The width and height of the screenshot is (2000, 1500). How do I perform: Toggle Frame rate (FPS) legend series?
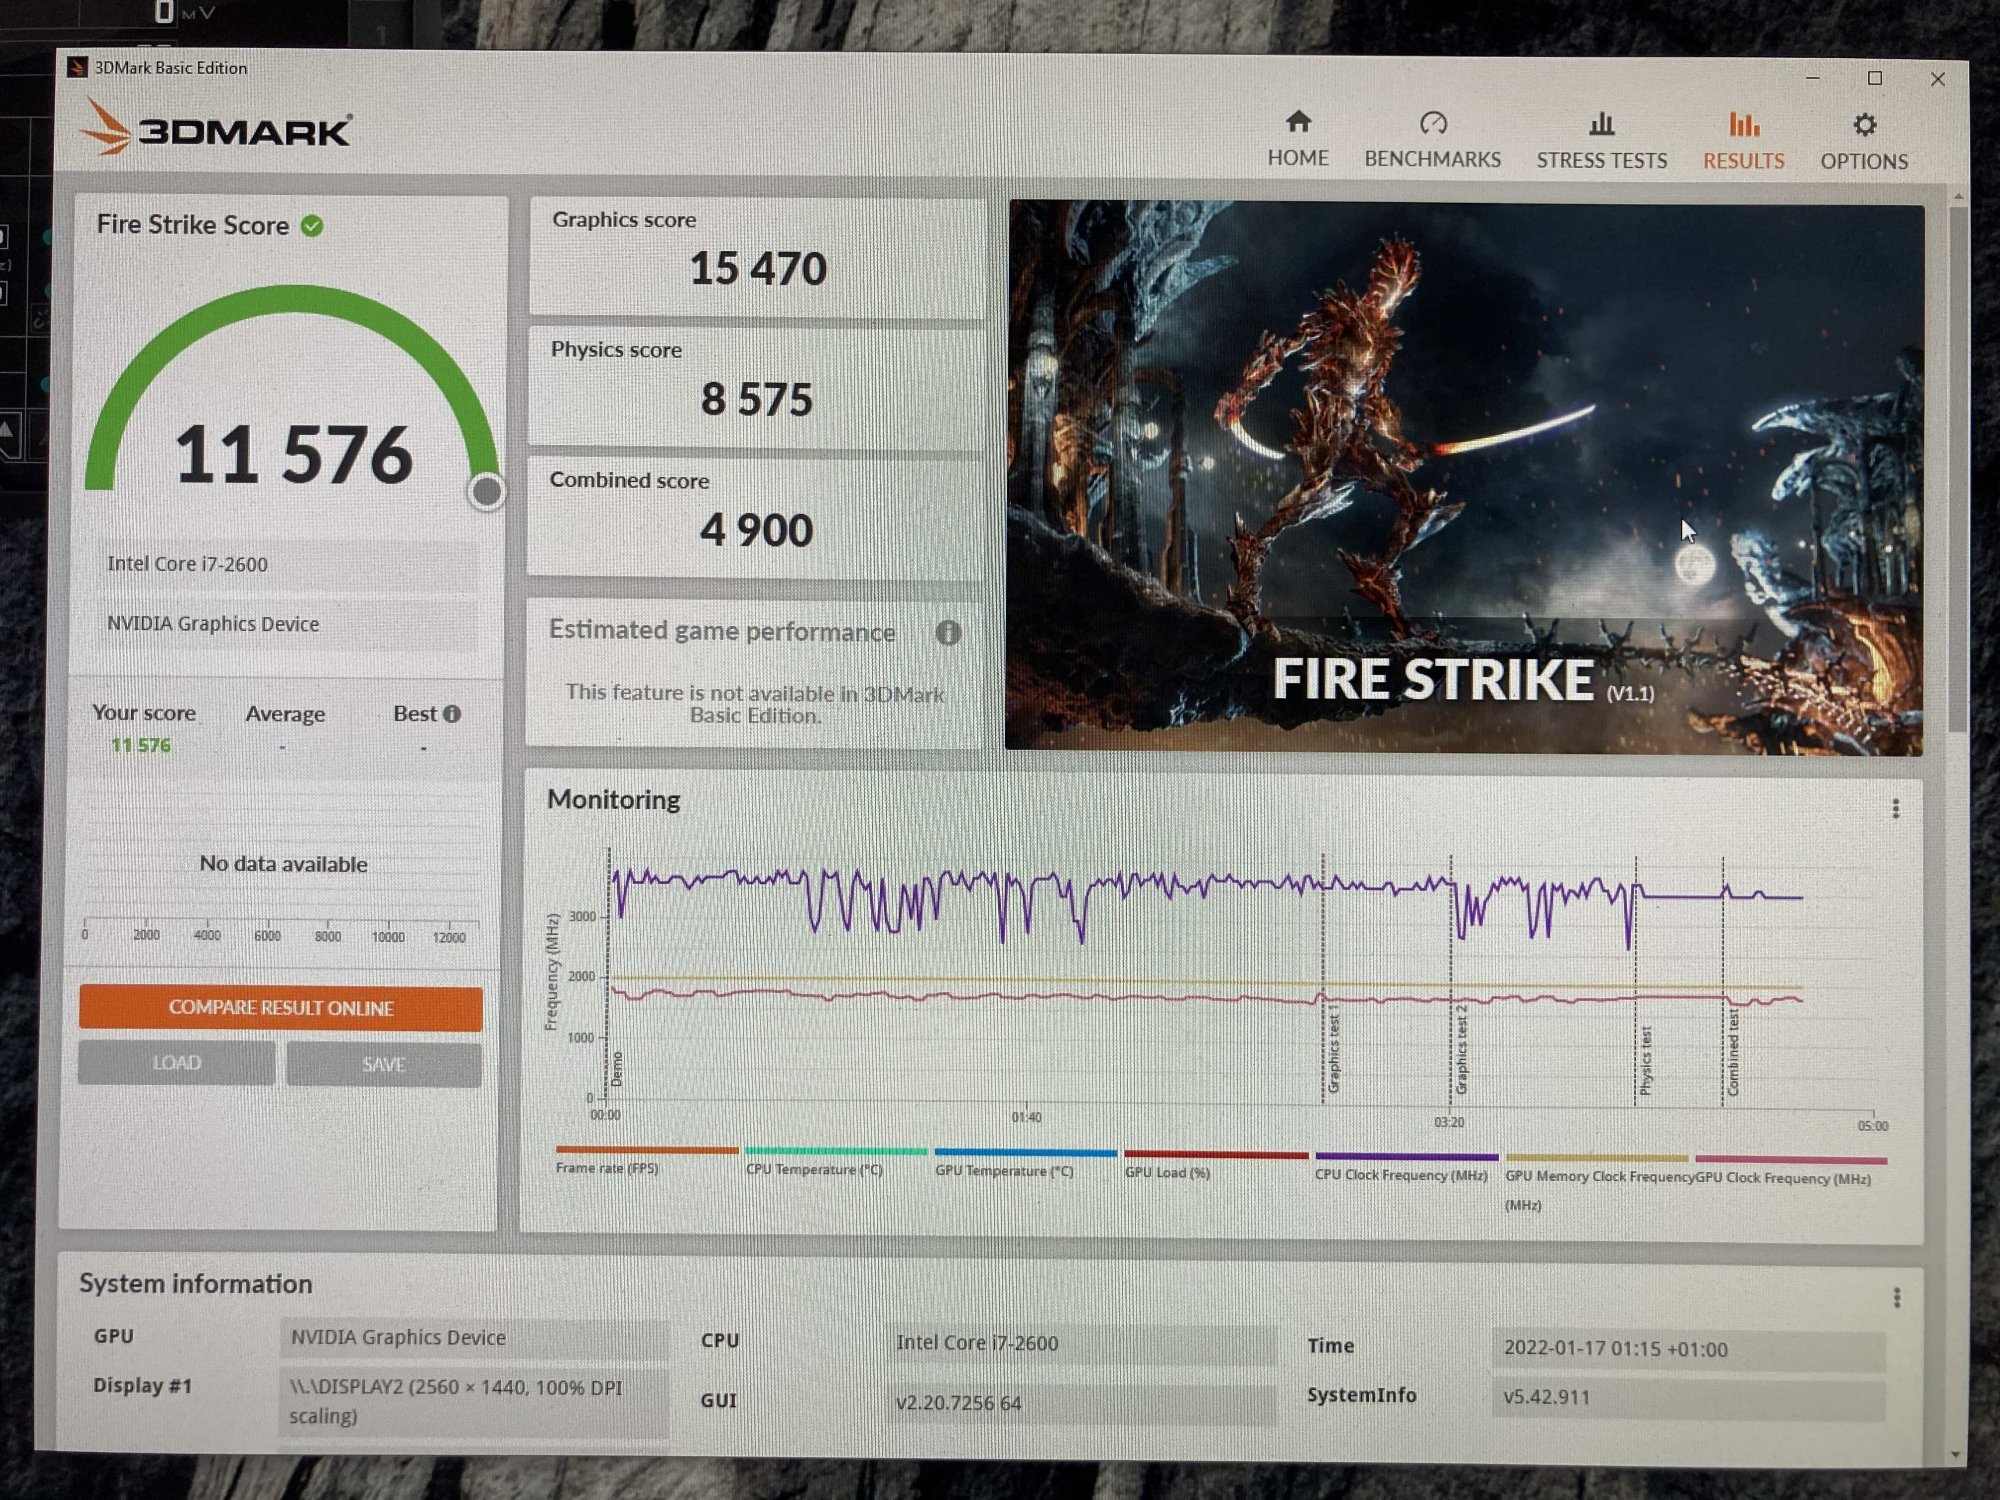pyautogui.click(x=607, y=1168)
